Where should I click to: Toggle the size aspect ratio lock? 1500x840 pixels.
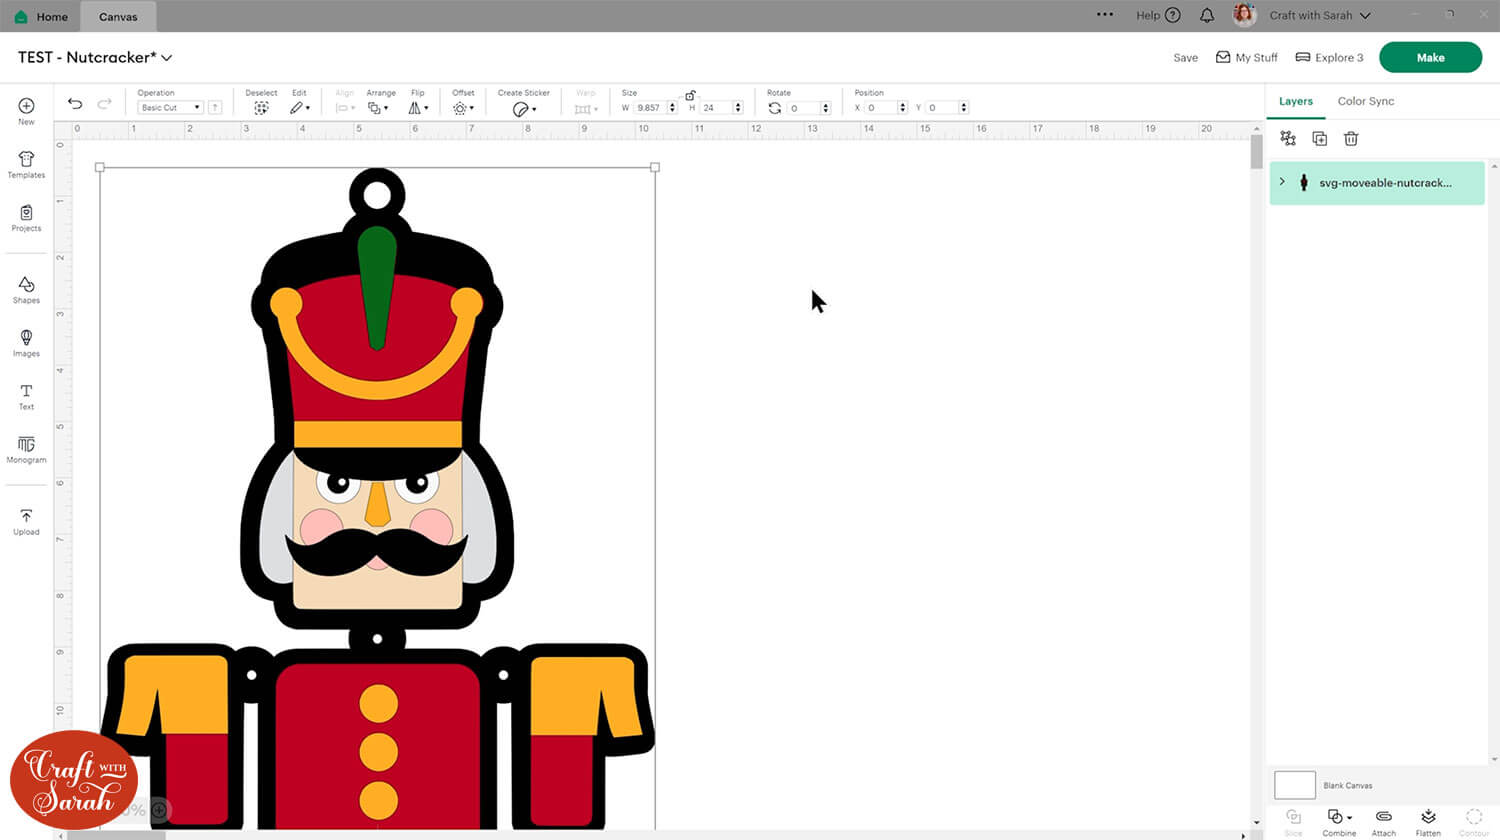[x=690, y=95]
